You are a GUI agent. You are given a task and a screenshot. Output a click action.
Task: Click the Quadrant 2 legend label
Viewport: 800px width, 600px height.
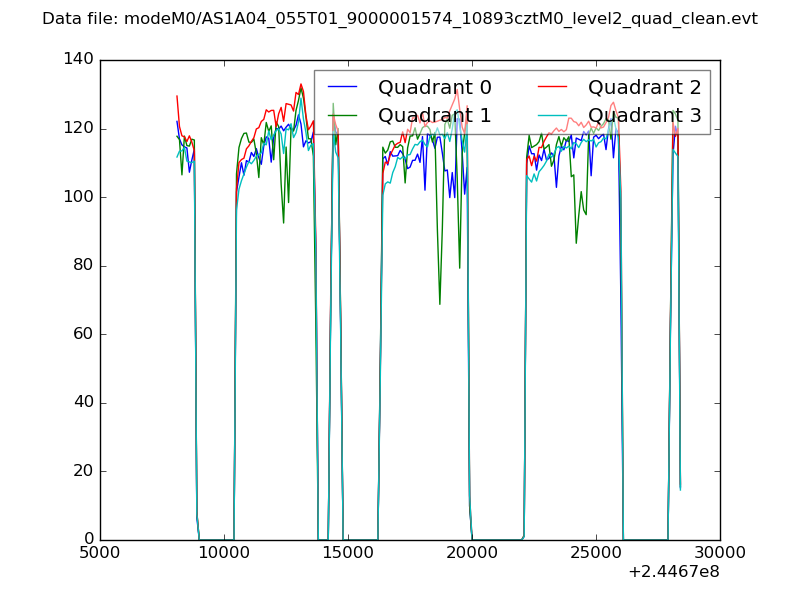[644, 87]
